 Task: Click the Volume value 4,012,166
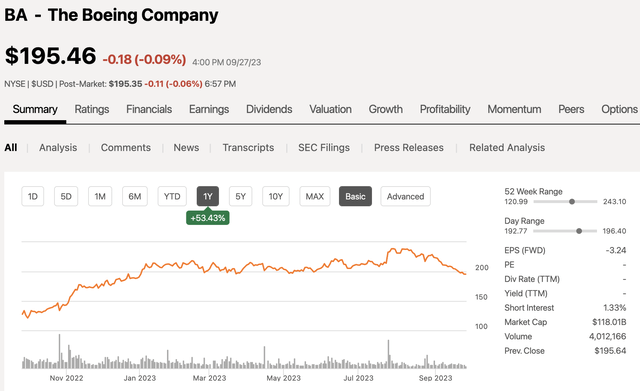click(x=607, y=336)
